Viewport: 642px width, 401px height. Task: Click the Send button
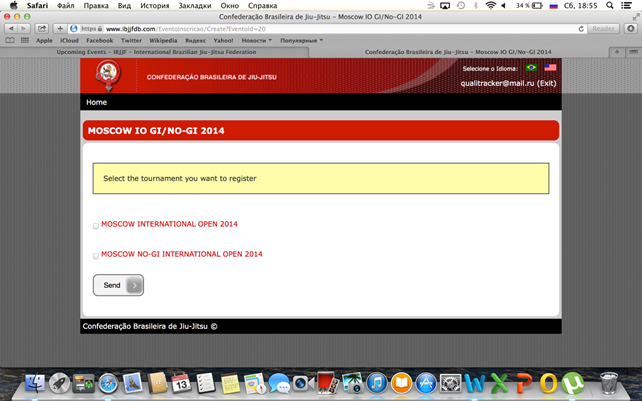click(118, 285)
